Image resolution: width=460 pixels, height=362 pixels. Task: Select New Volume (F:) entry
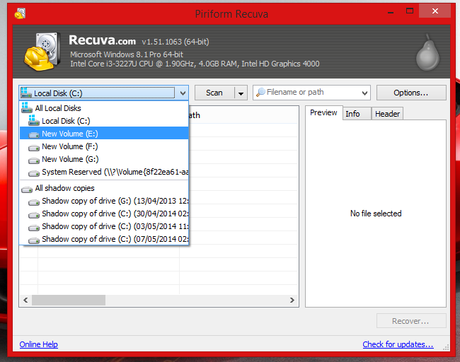(104, 146)
